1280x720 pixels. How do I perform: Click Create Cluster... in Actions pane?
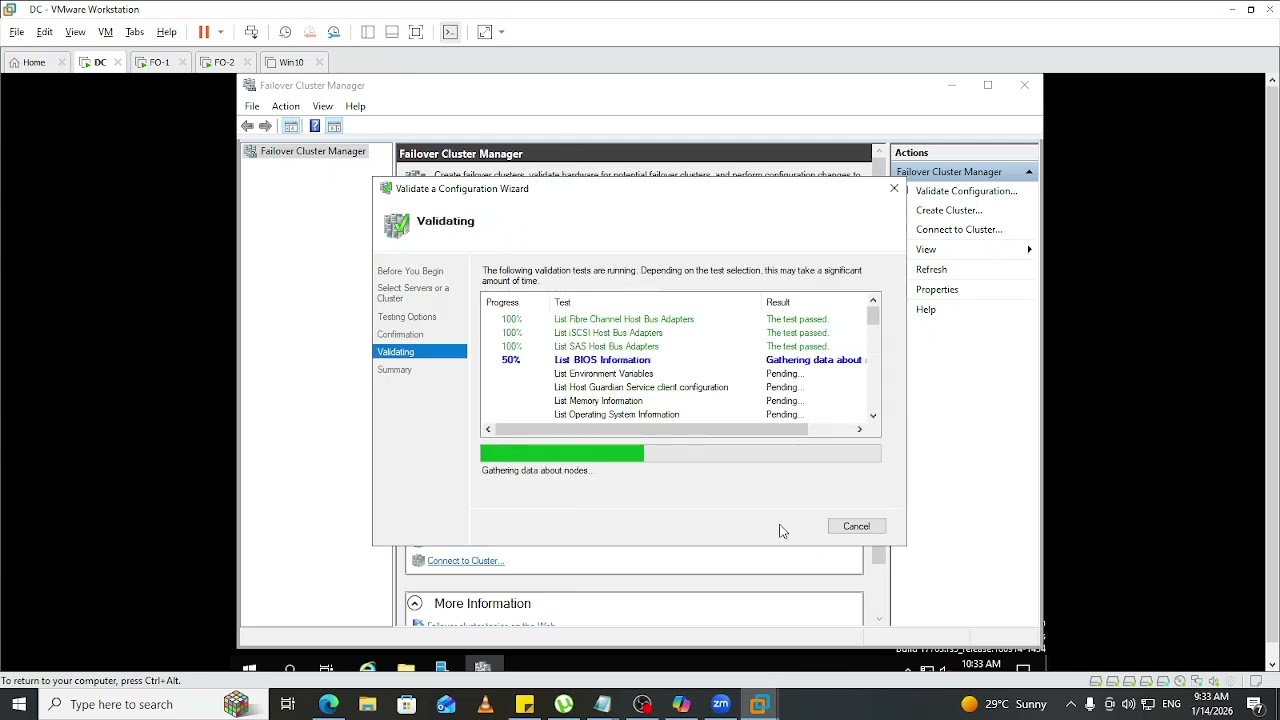pos(949,210)
